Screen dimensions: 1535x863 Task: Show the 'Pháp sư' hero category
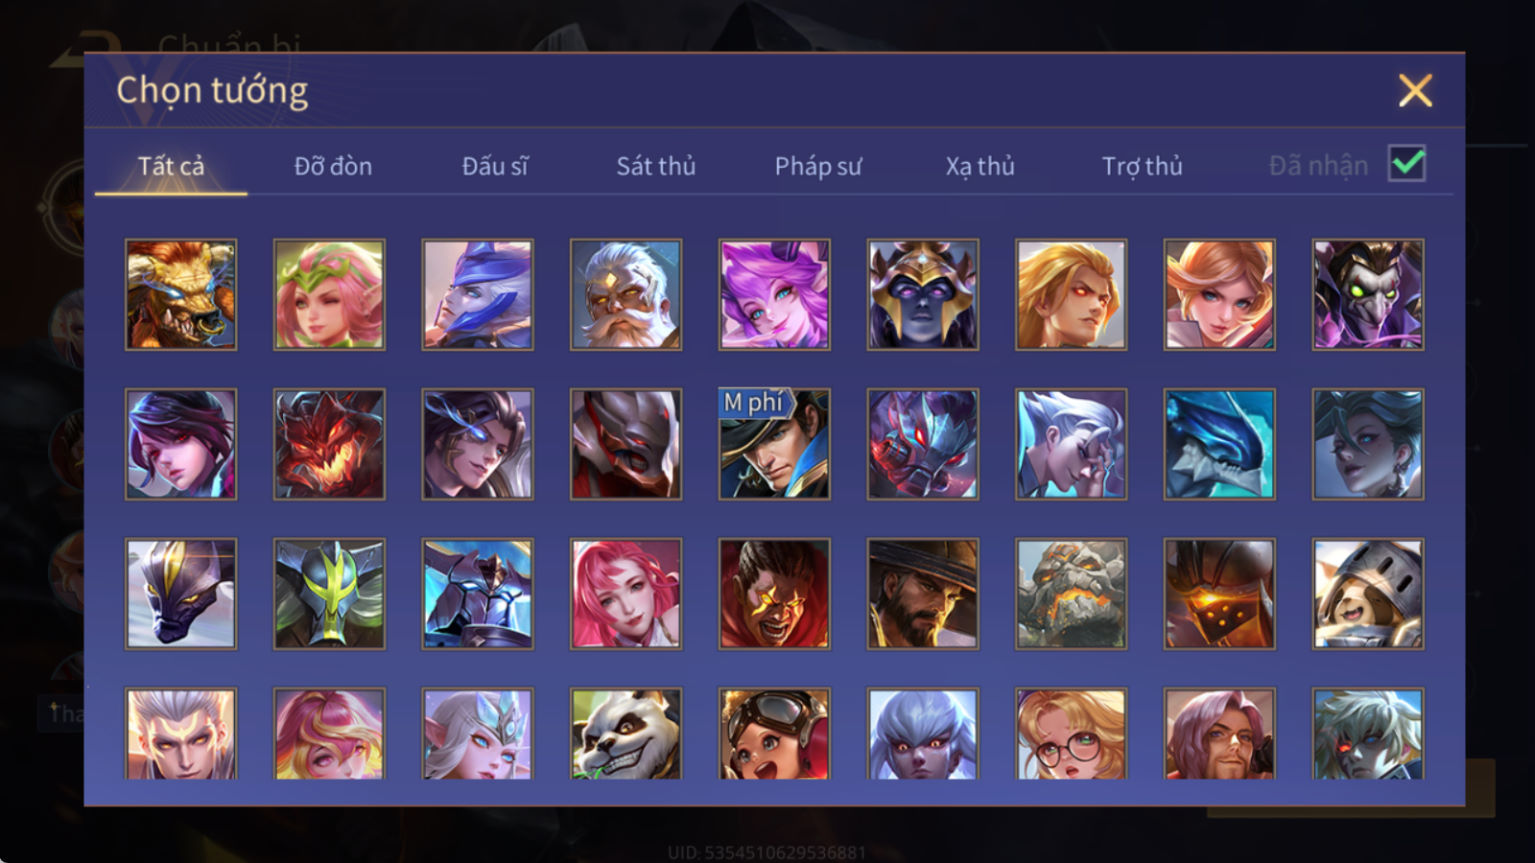[818, 166]
